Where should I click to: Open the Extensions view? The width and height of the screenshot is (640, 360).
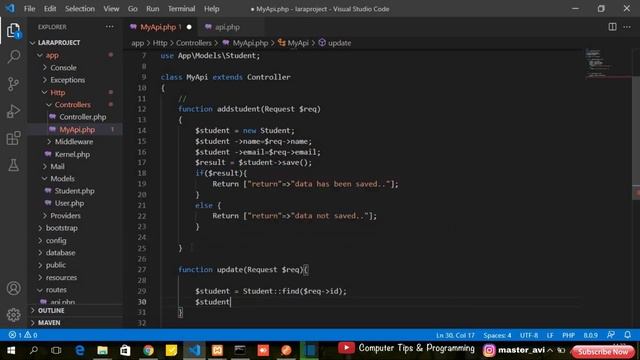[x=13, y=138]
